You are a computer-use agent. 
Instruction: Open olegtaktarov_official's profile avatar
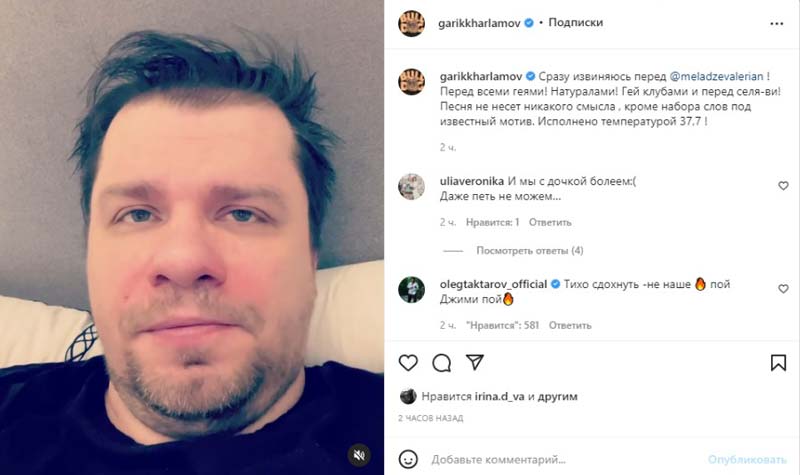click(x=411, y=289)
